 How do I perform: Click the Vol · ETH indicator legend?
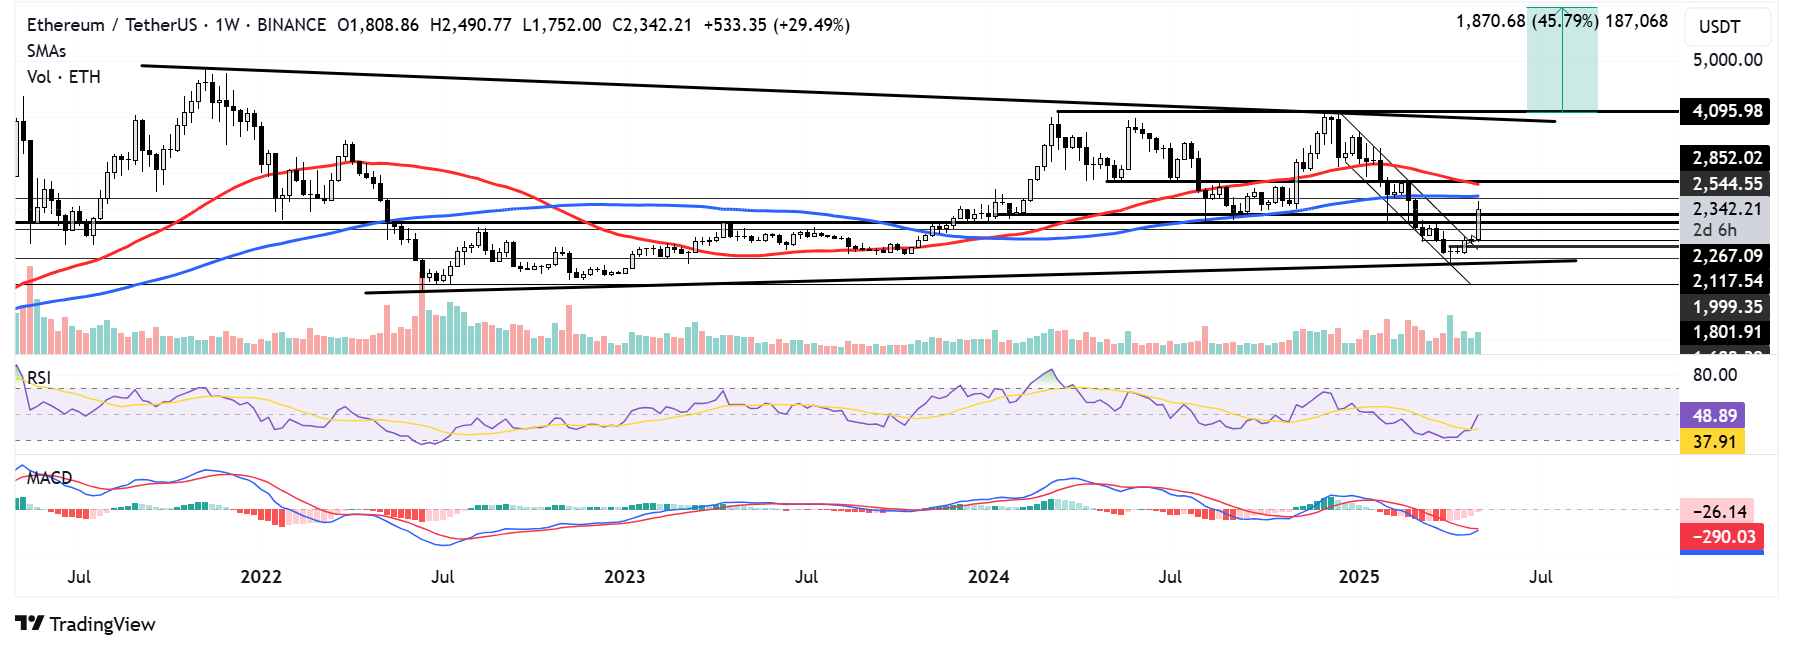63,77
